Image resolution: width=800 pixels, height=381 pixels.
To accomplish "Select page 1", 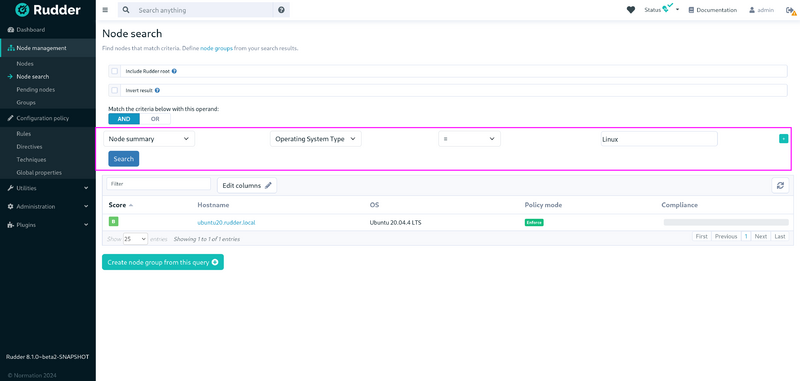I will click(745, 237).
